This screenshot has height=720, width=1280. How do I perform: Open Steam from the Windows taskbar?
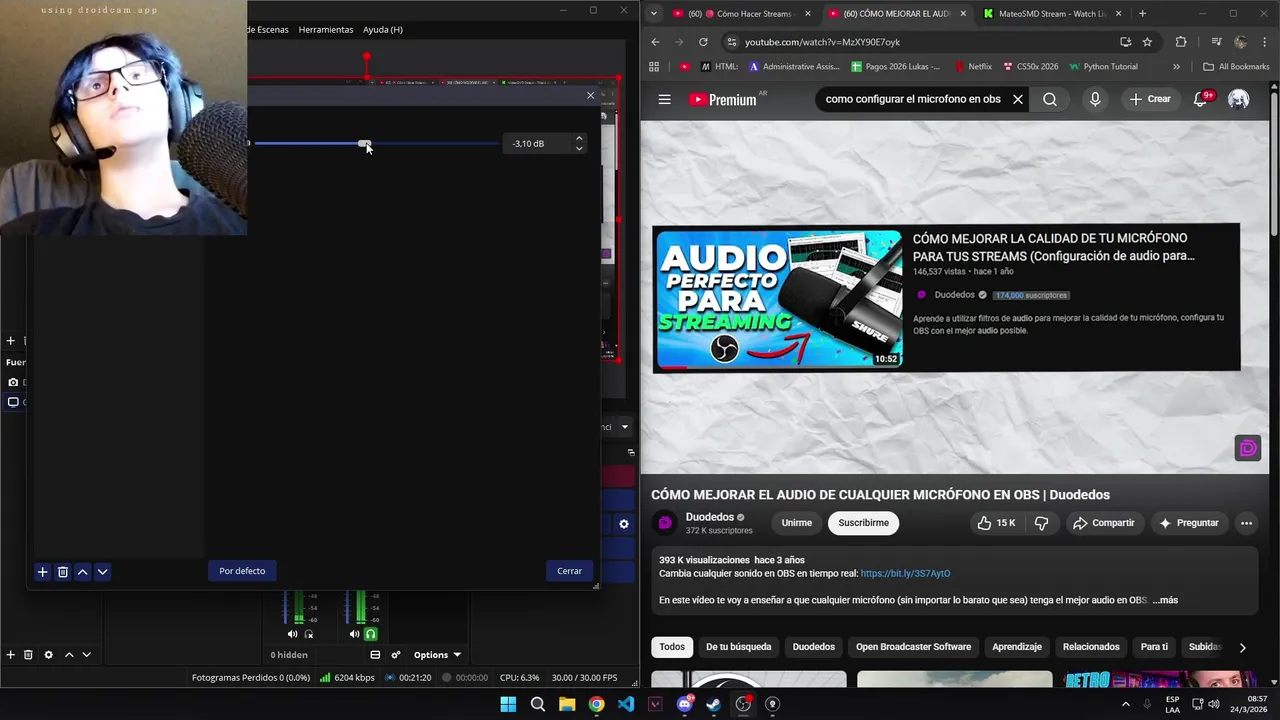click(x=713, y=704)
